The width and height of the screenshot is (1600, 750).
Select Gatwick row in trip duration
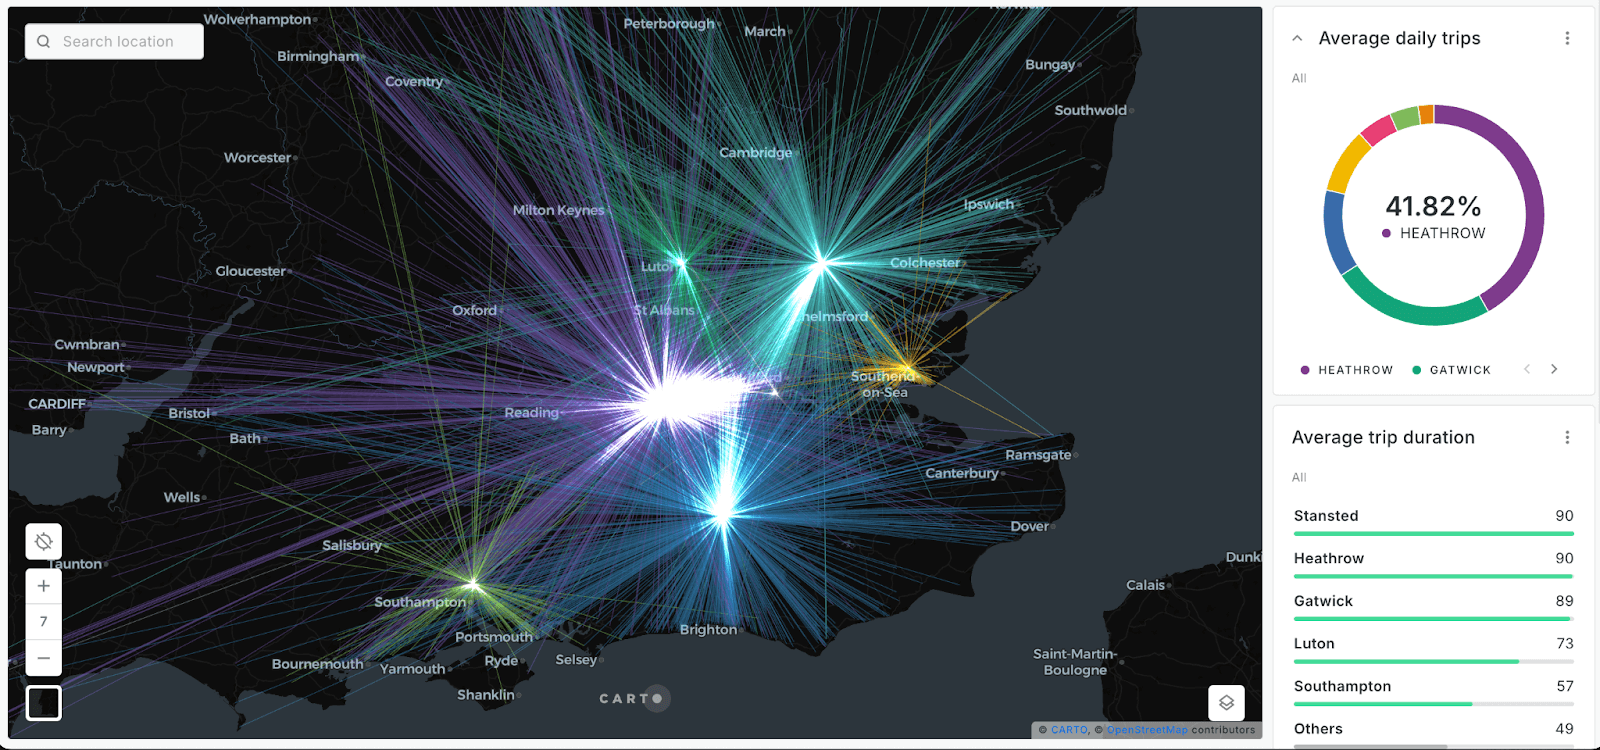[x=1433, y=606]
